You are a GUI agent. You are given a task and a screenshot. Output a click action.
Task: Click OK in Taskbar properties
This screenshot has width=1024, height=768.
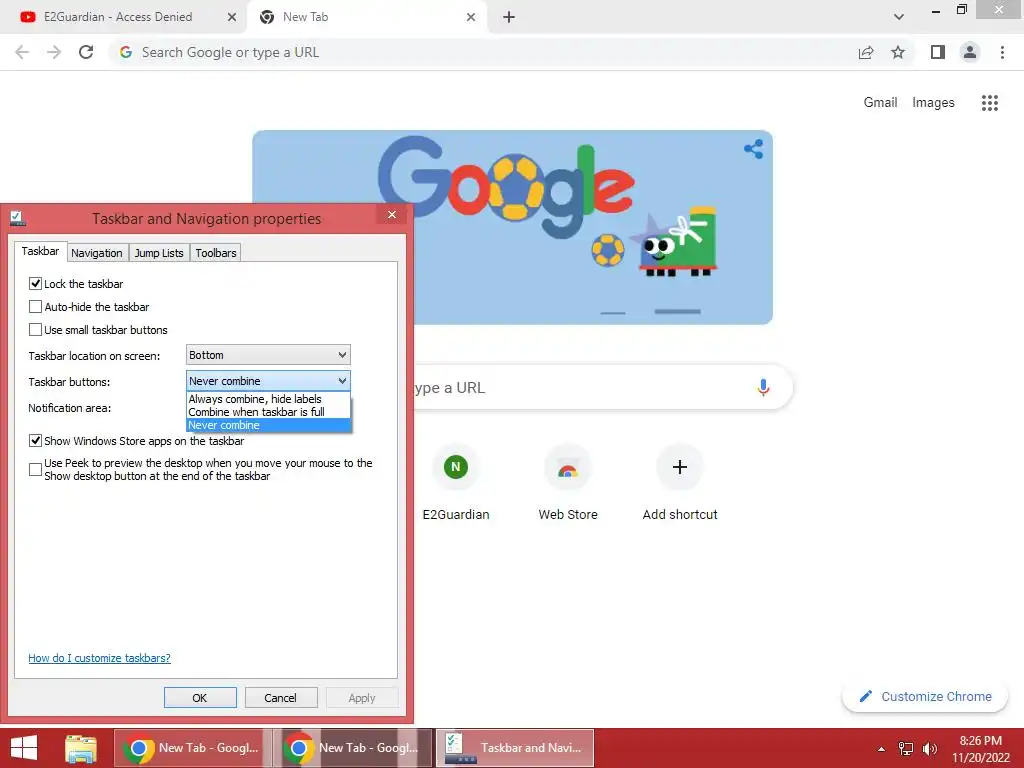(x=200, y=697)
